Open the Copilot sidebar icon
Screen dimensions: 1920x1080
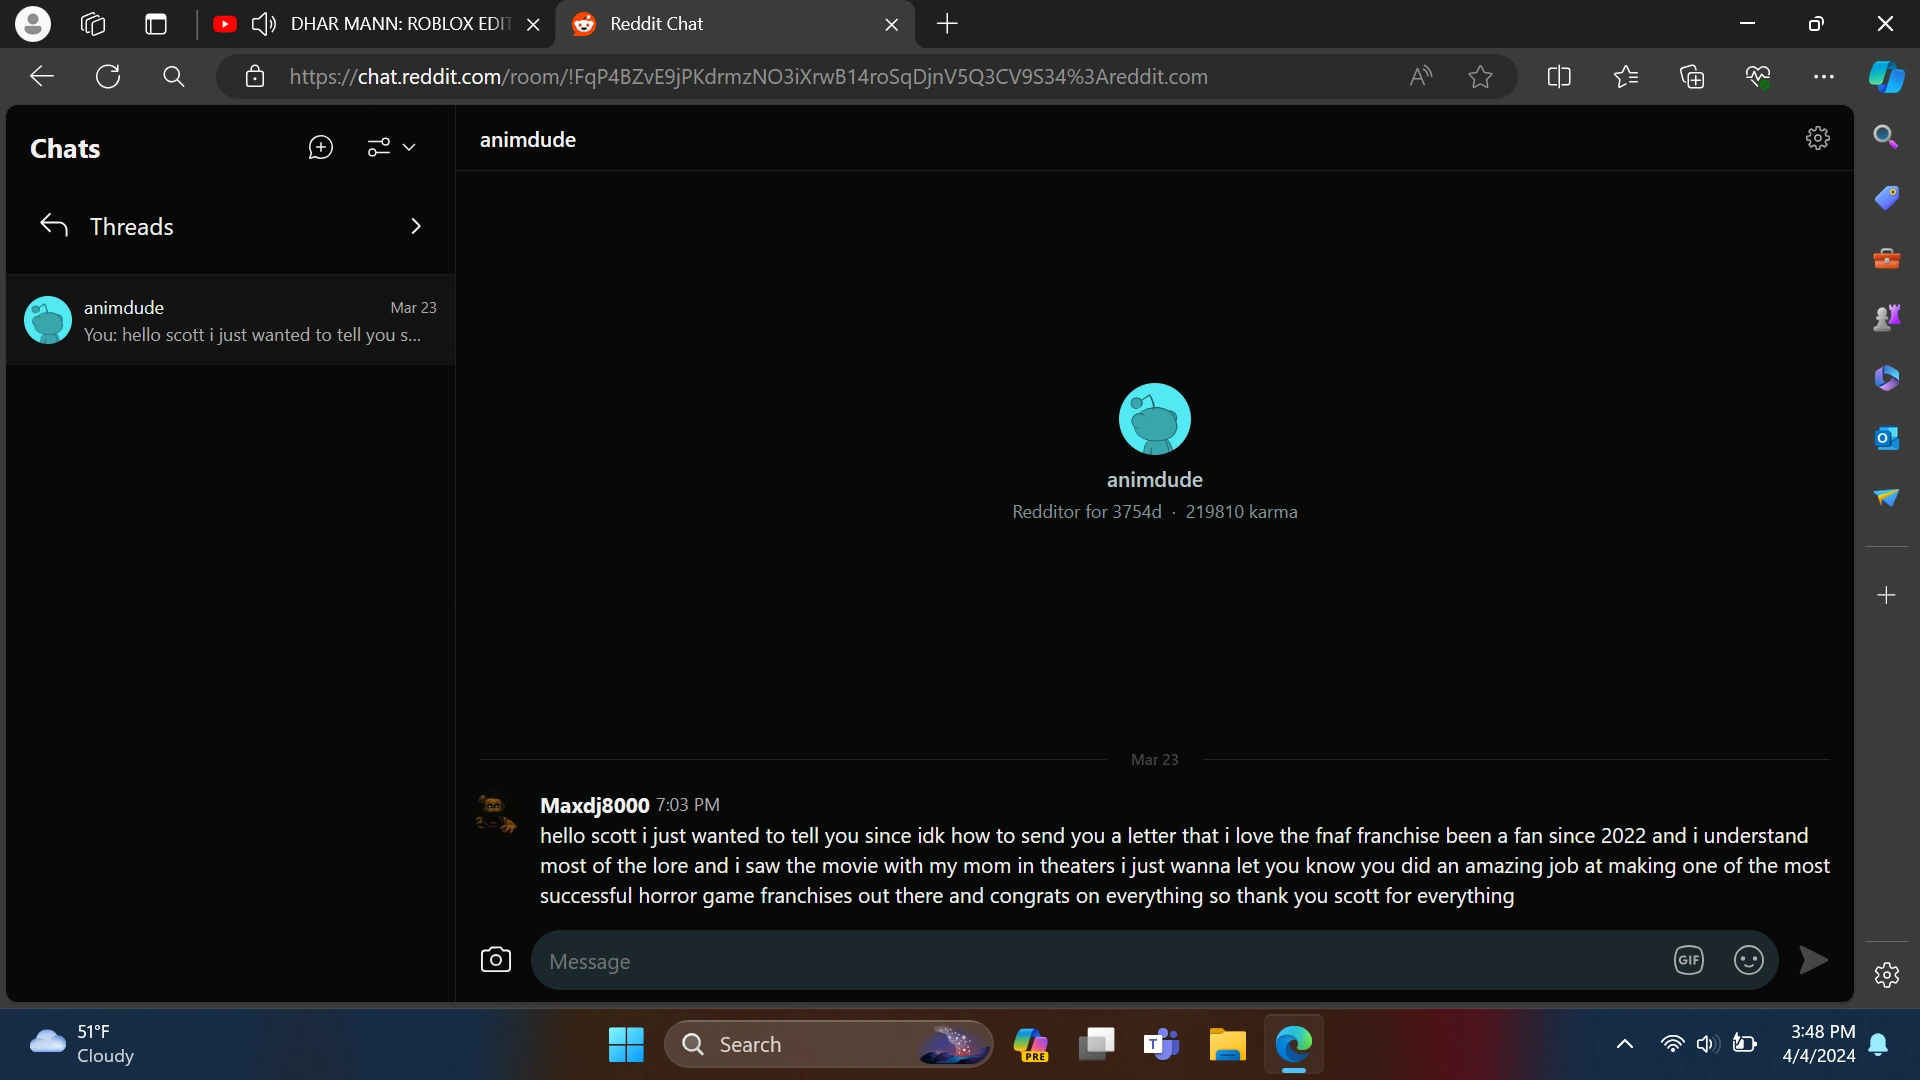click(x=1886, y=77)
